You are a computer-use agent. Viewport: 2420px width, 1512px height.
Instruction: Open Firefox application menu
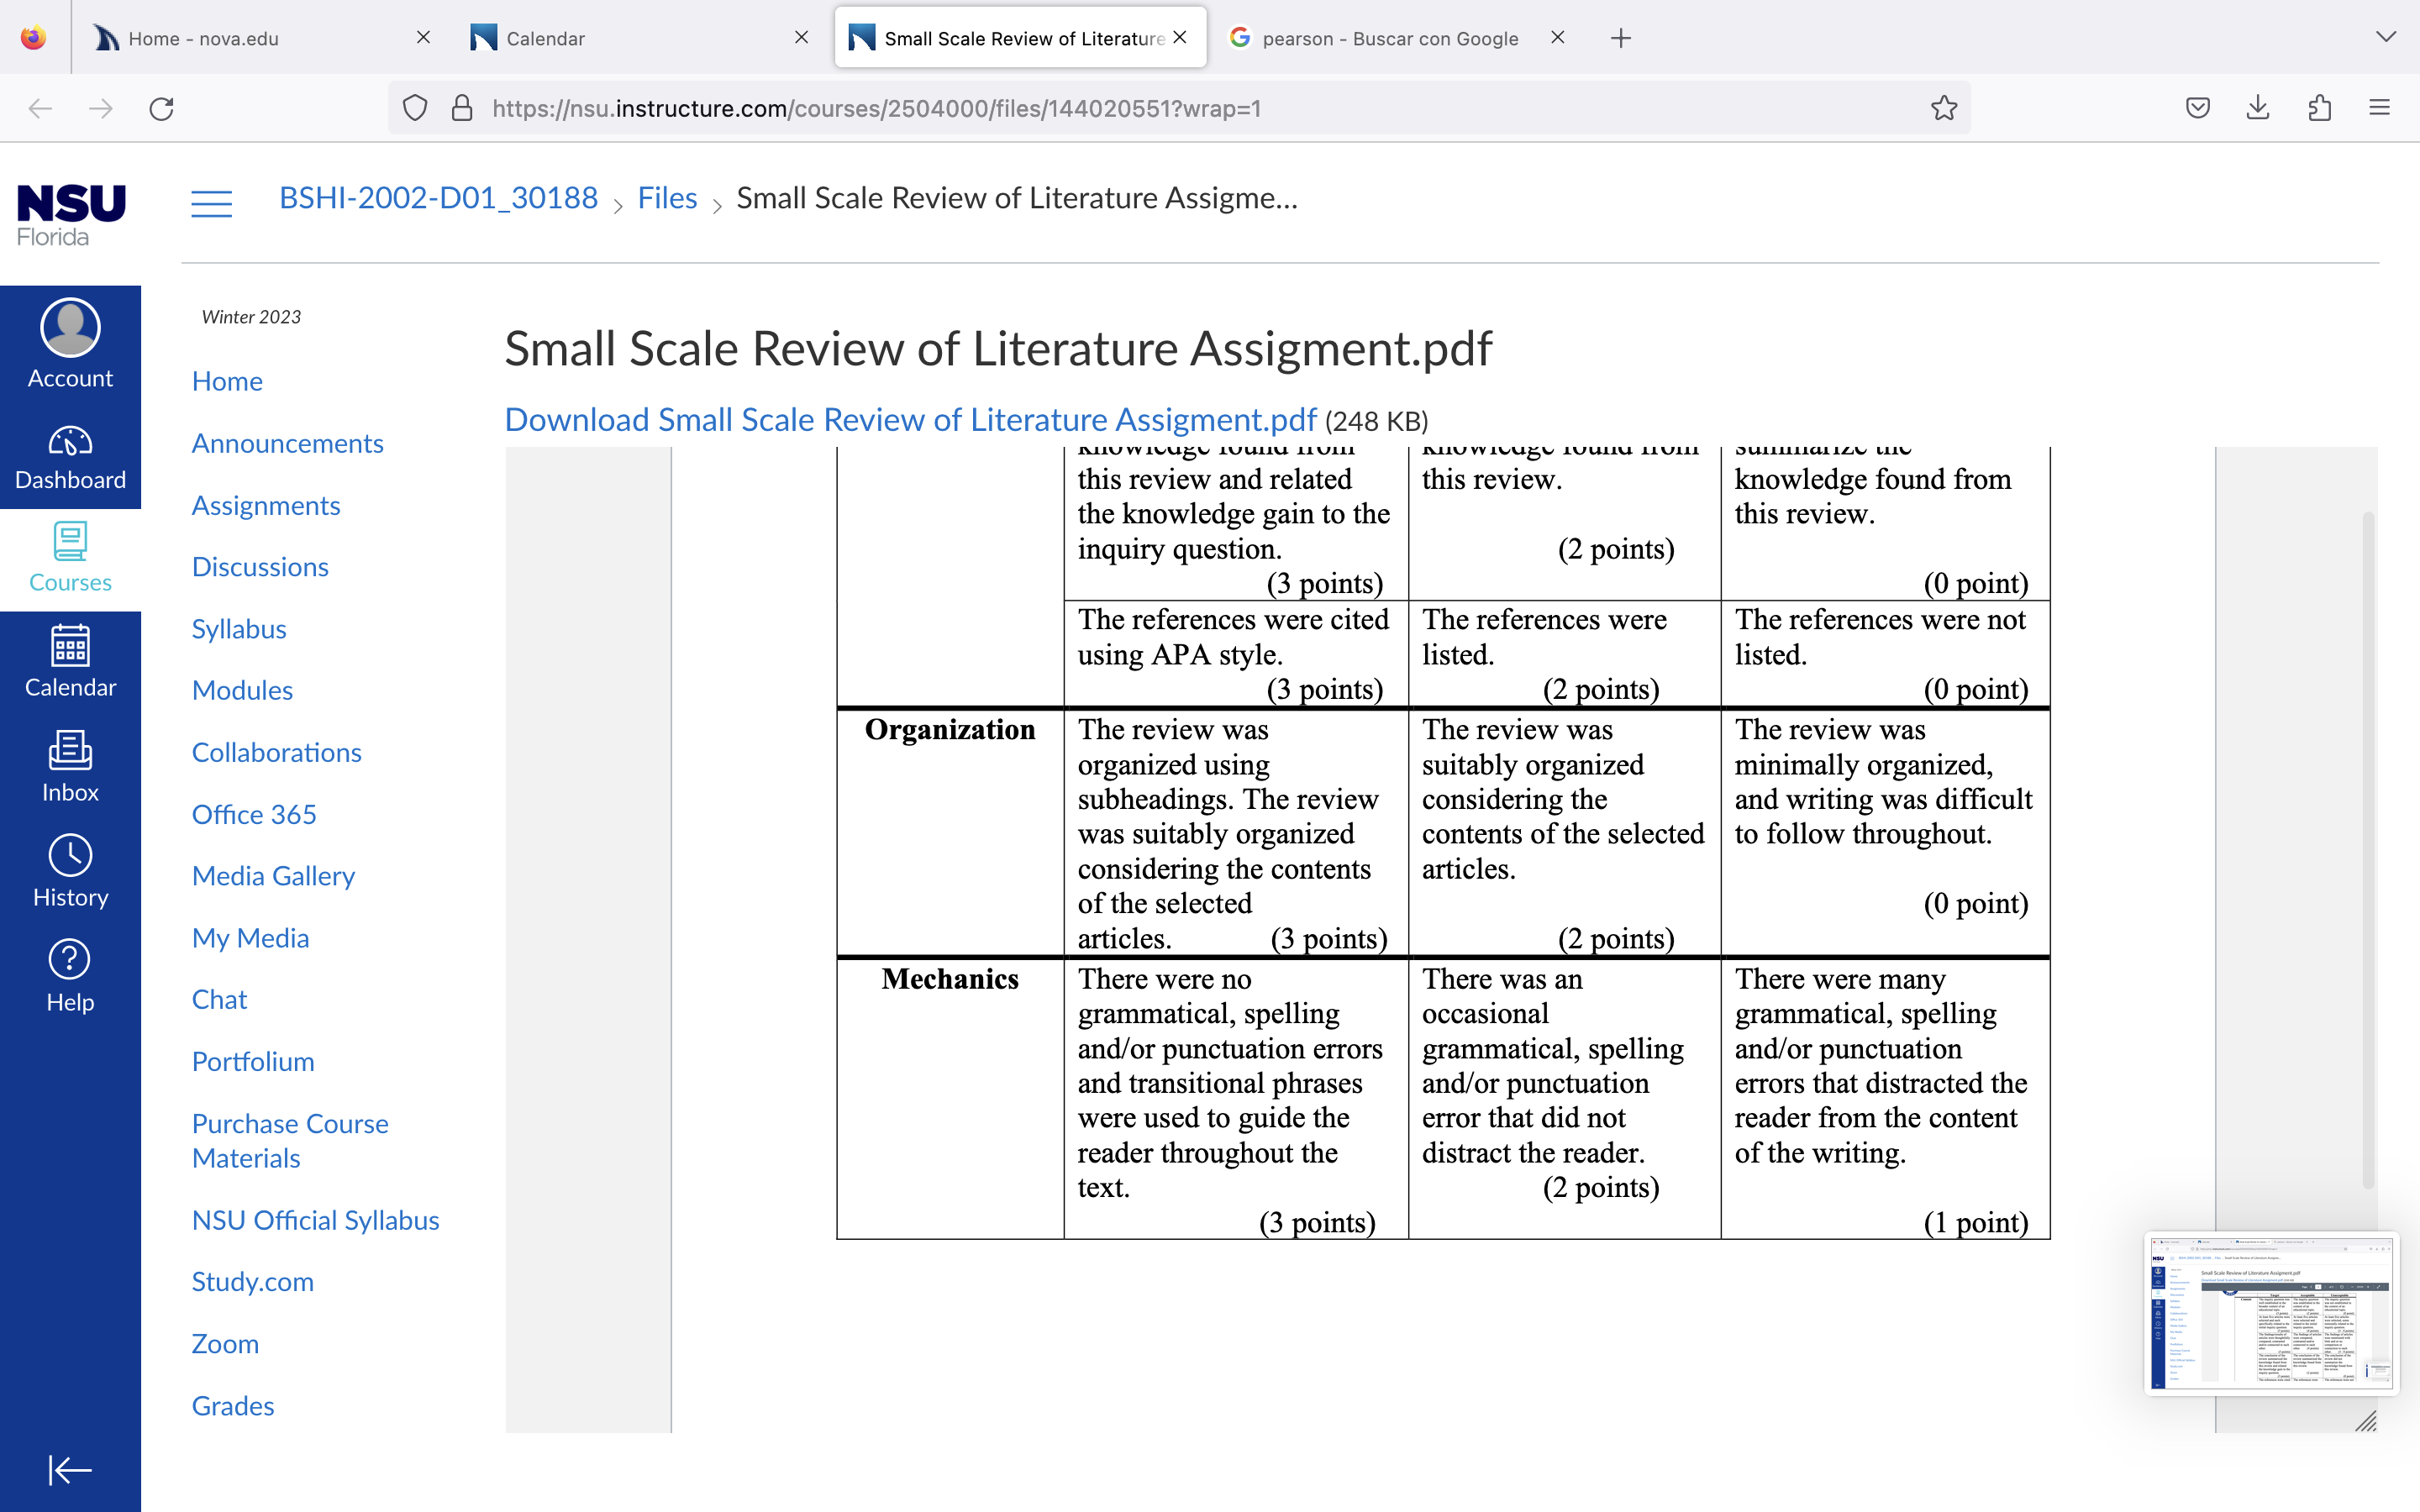pos(2379,108)
